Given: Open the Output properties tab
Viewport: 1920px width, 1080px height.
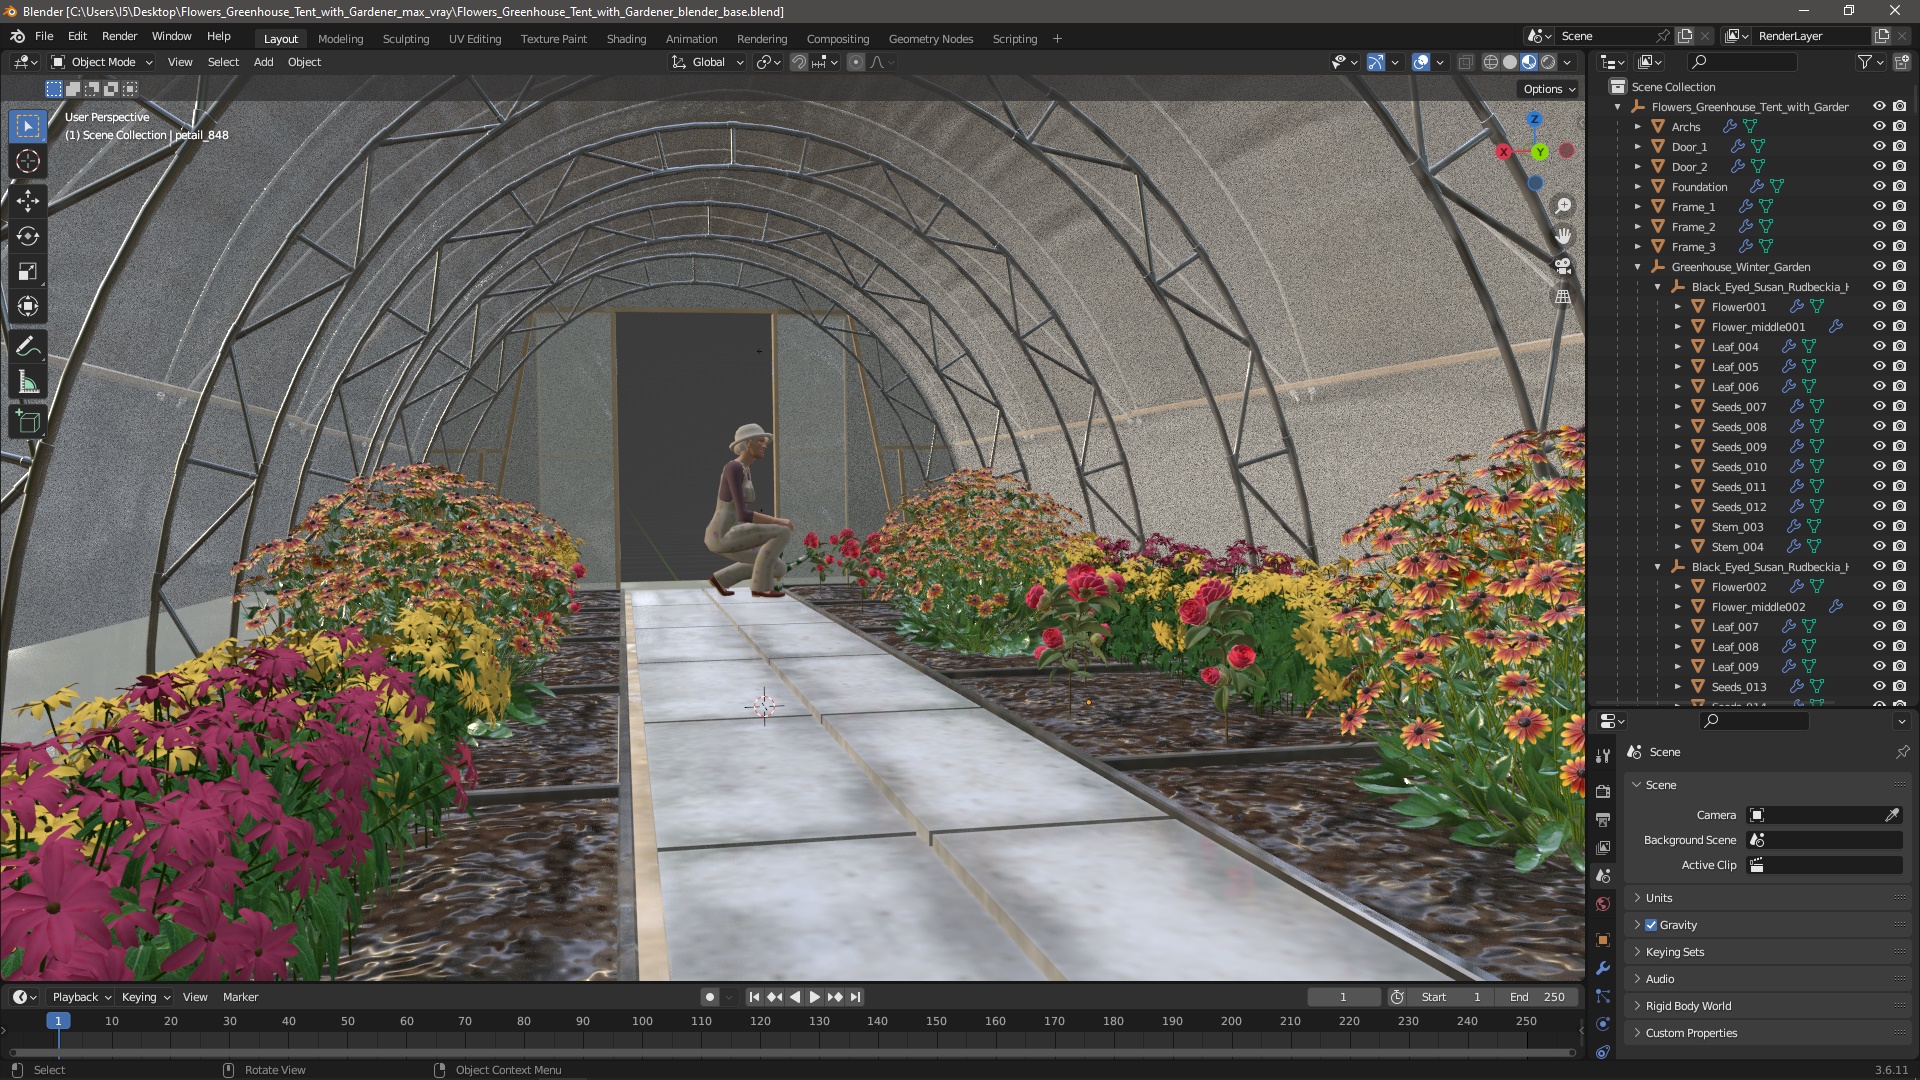Looking at the screenshot, I should coord(1603,819).
